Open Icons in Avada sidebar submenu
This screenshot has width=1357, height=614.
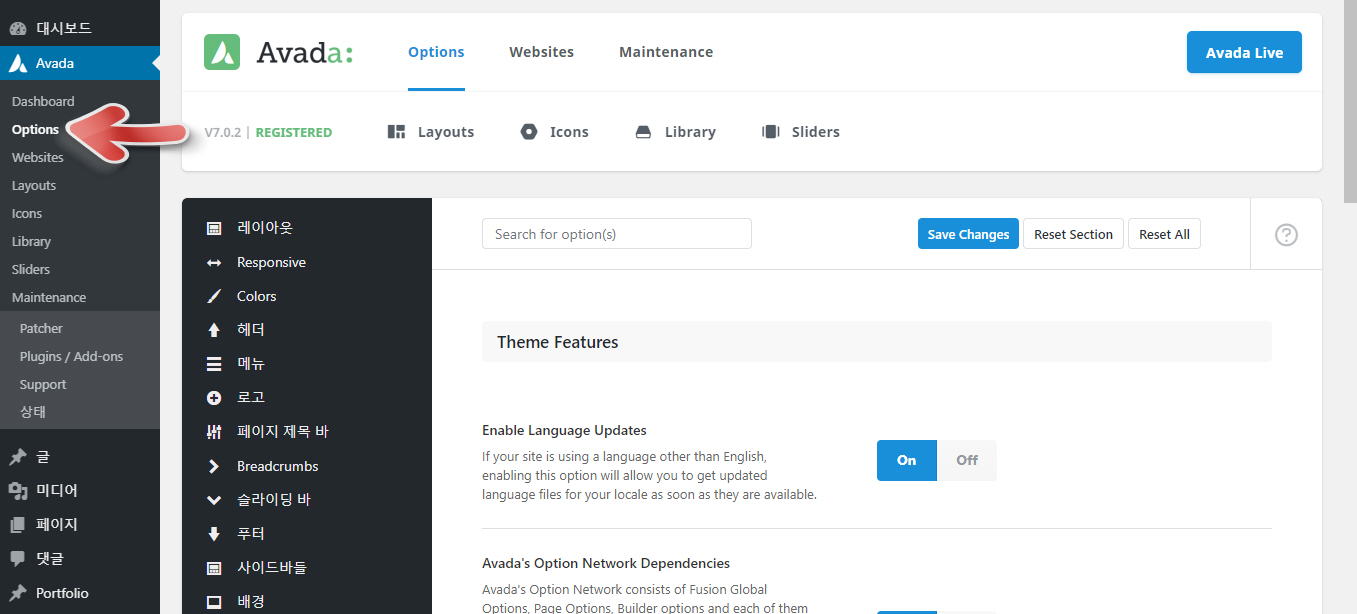(x=27, y=213)
